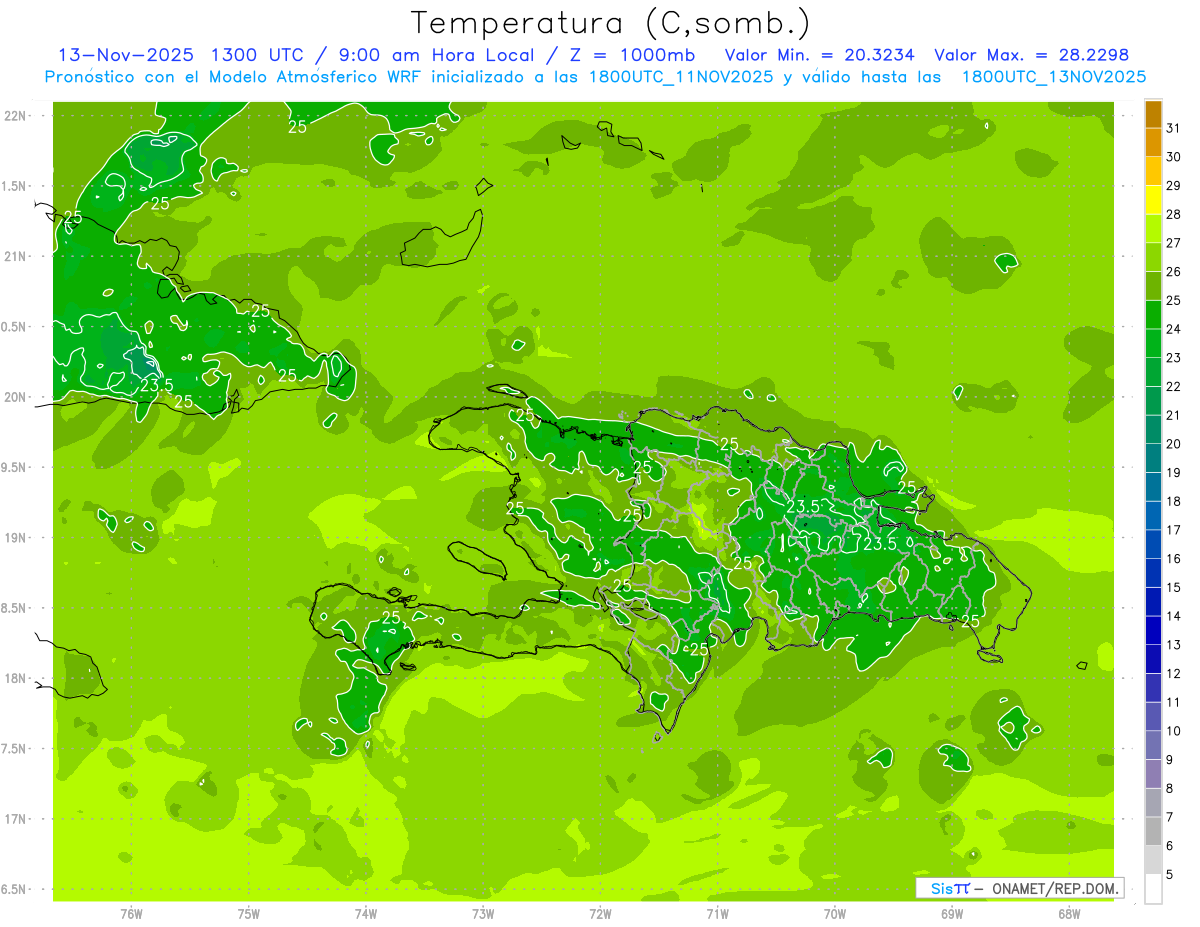The width and height of the screenshot is (1200, 927).
Task: Click the topmost legend band above 31
Action: (1153, 114)
